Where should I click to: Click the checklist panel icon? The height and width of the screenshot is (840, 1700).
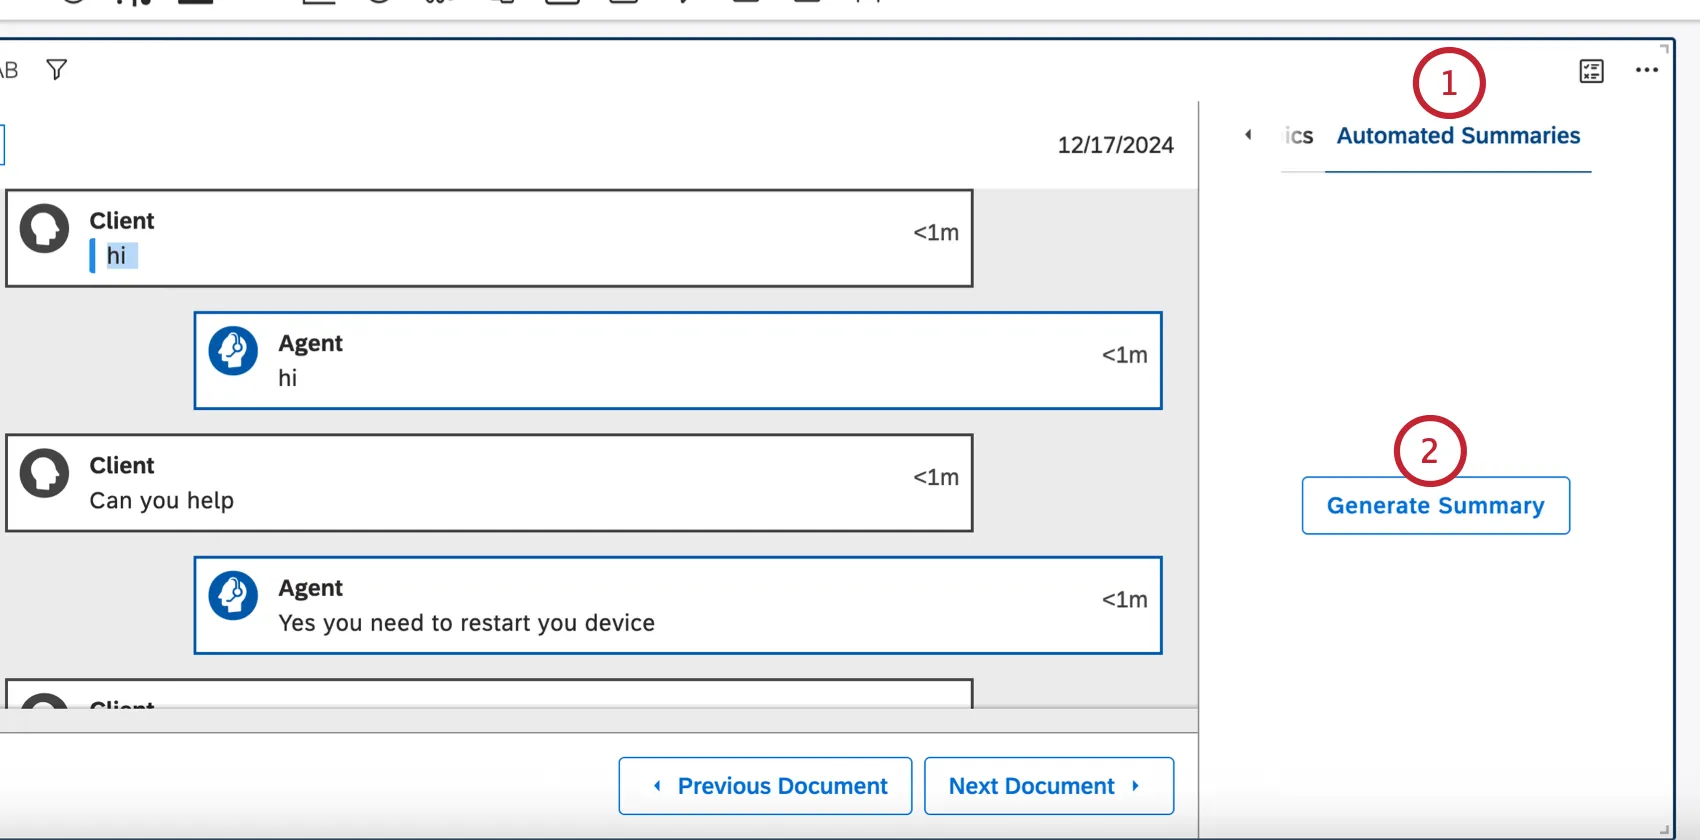[x=1591, y=71]
